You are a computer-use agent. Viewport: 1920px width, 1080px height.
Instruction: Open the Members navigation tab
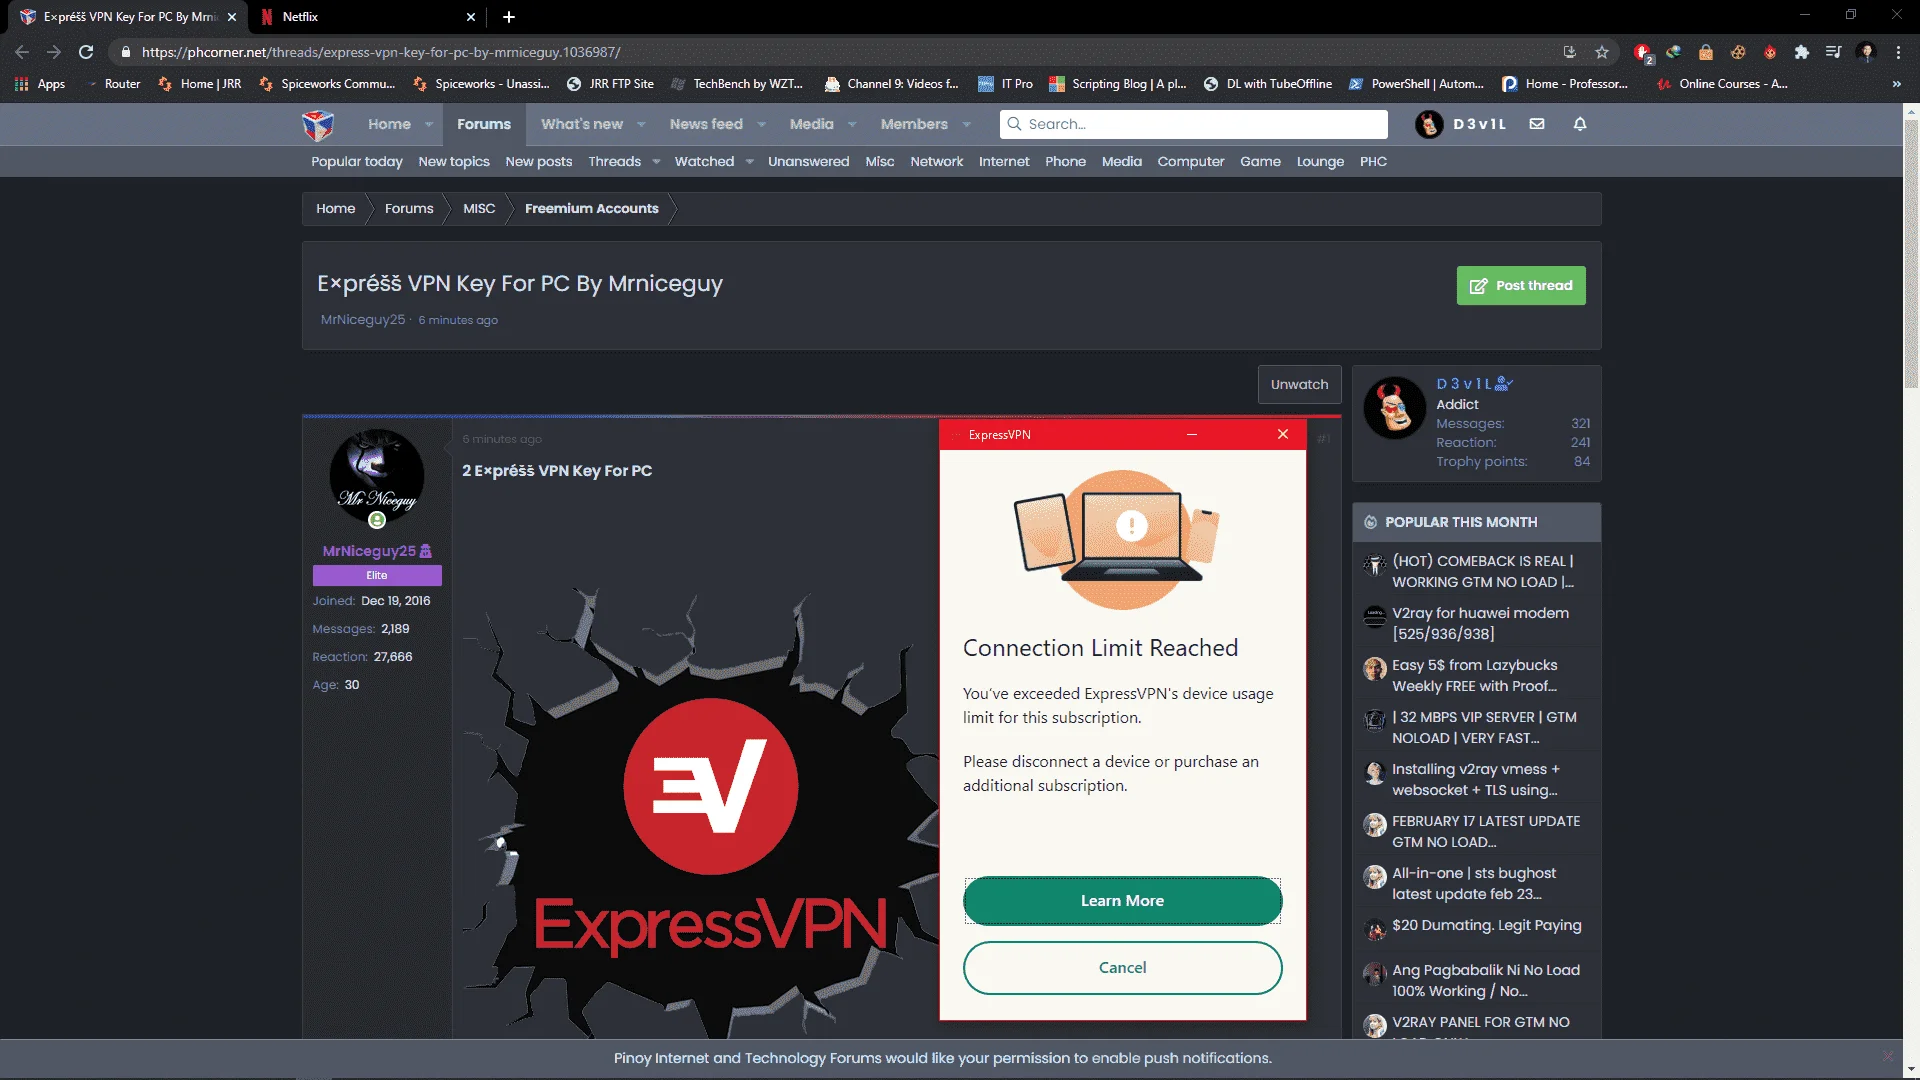[x=914, y=124]
